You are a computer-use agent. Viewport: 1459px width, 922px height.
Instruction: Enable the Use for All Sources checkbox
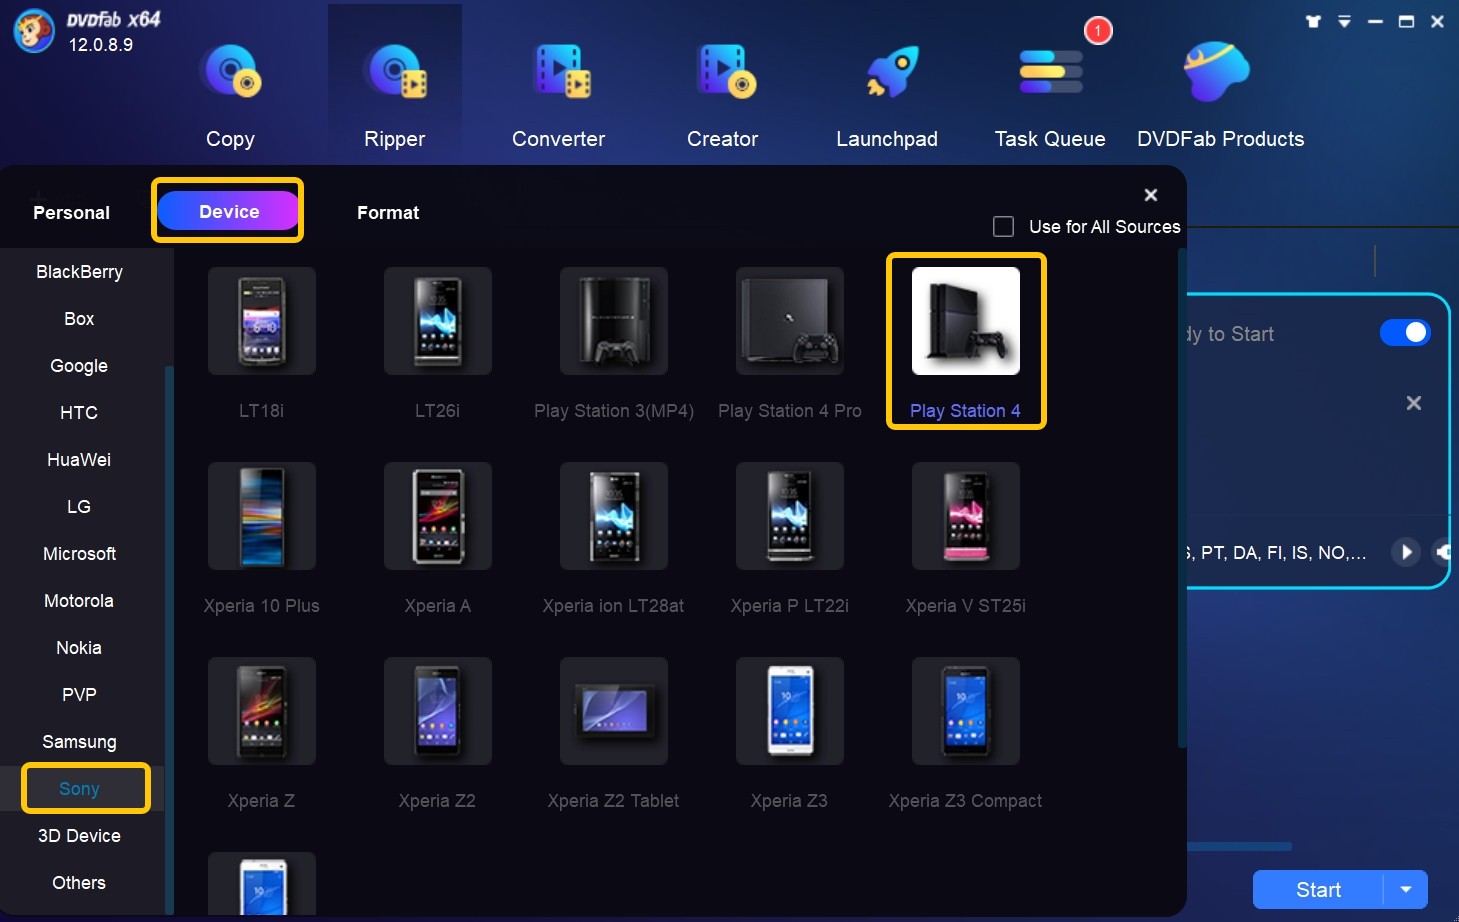pos(1002,226)
